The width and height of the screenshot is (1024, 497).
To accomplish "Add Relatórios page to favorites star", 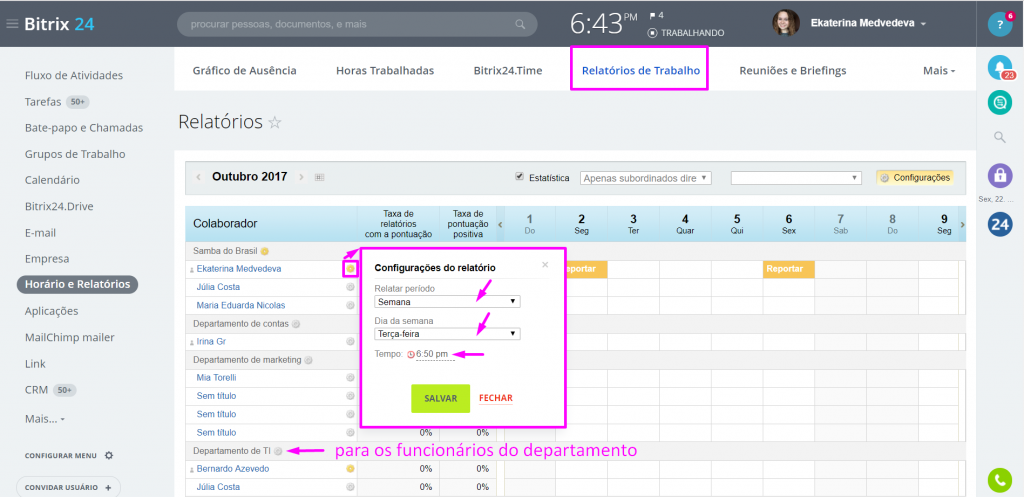I will pos(275,123).
